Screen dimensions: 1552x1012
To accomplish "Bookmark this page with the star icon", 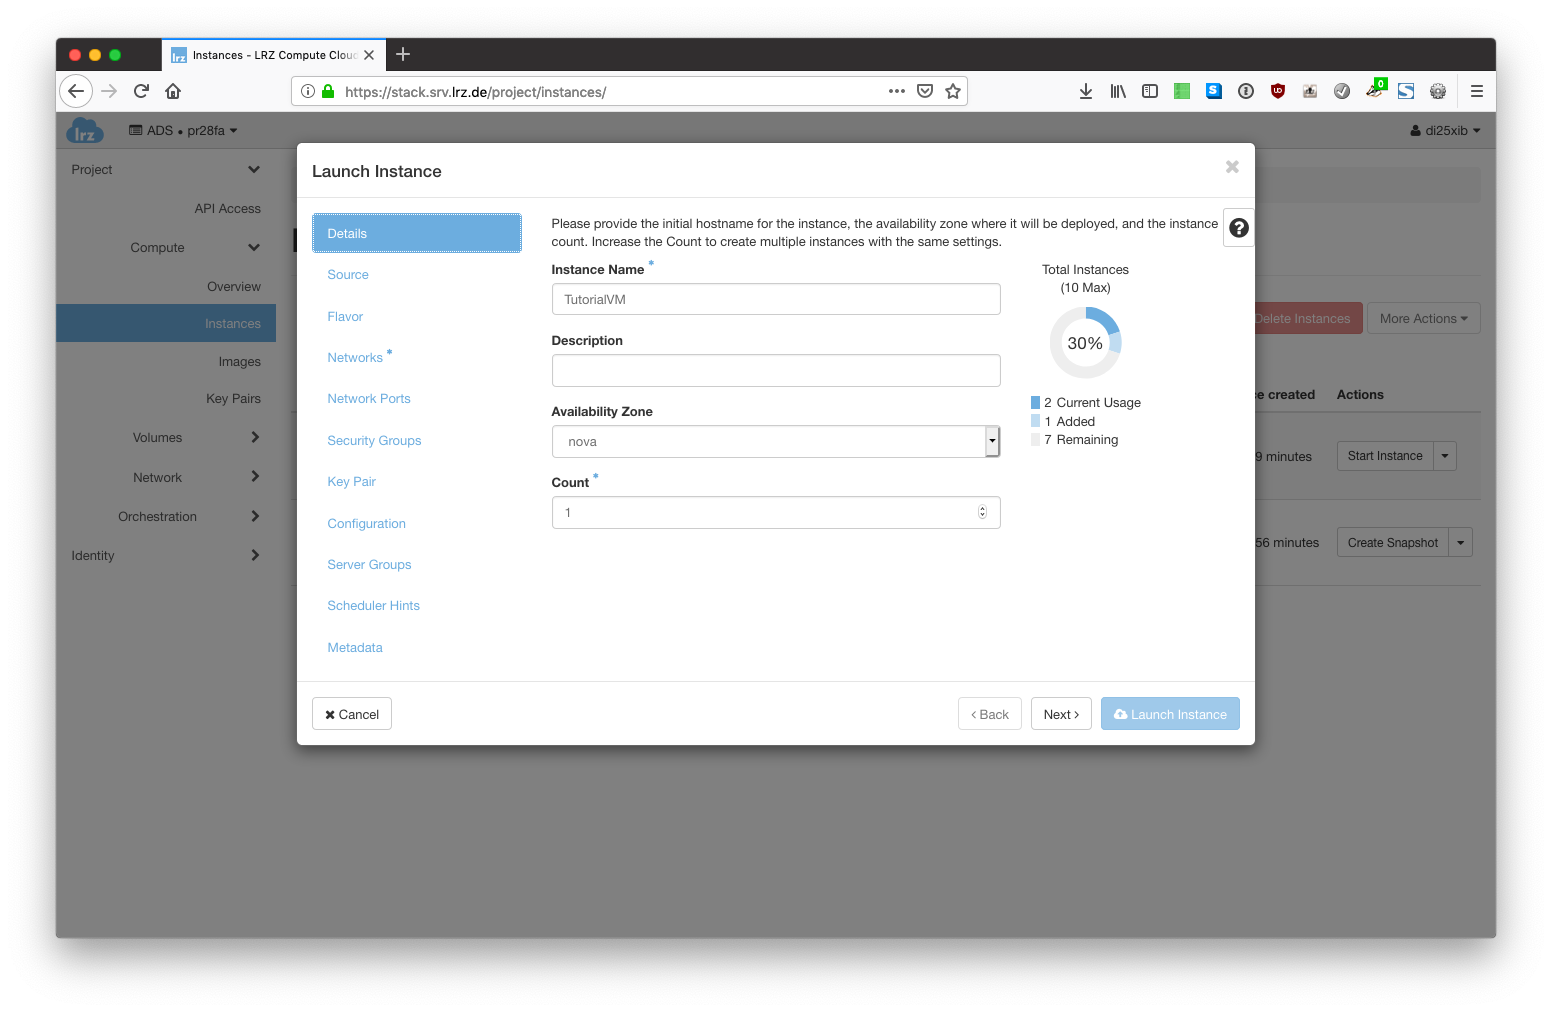I will click(953, 91).
